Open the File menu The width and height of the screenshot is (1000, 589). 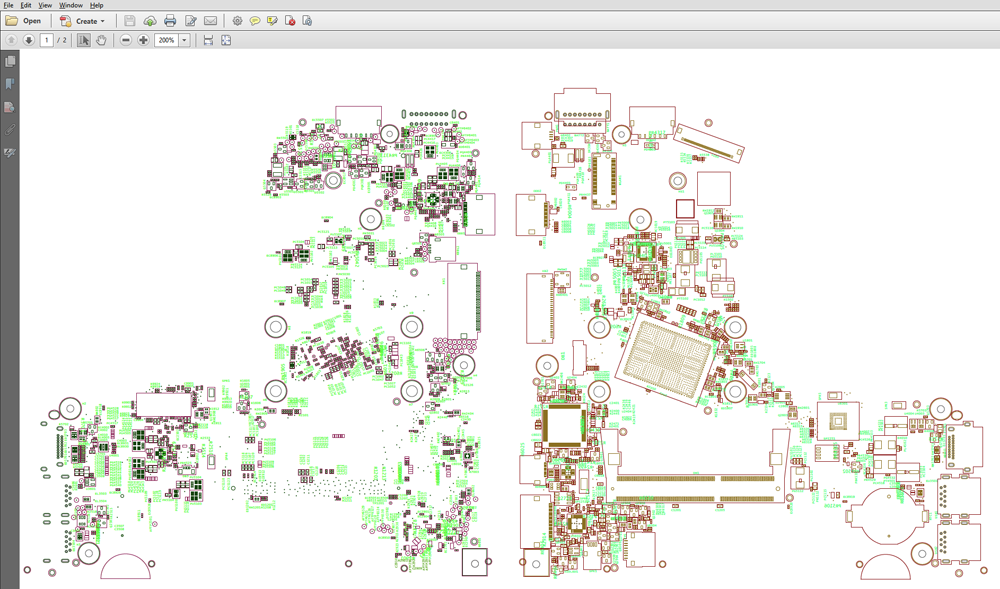tap(8, 5)
